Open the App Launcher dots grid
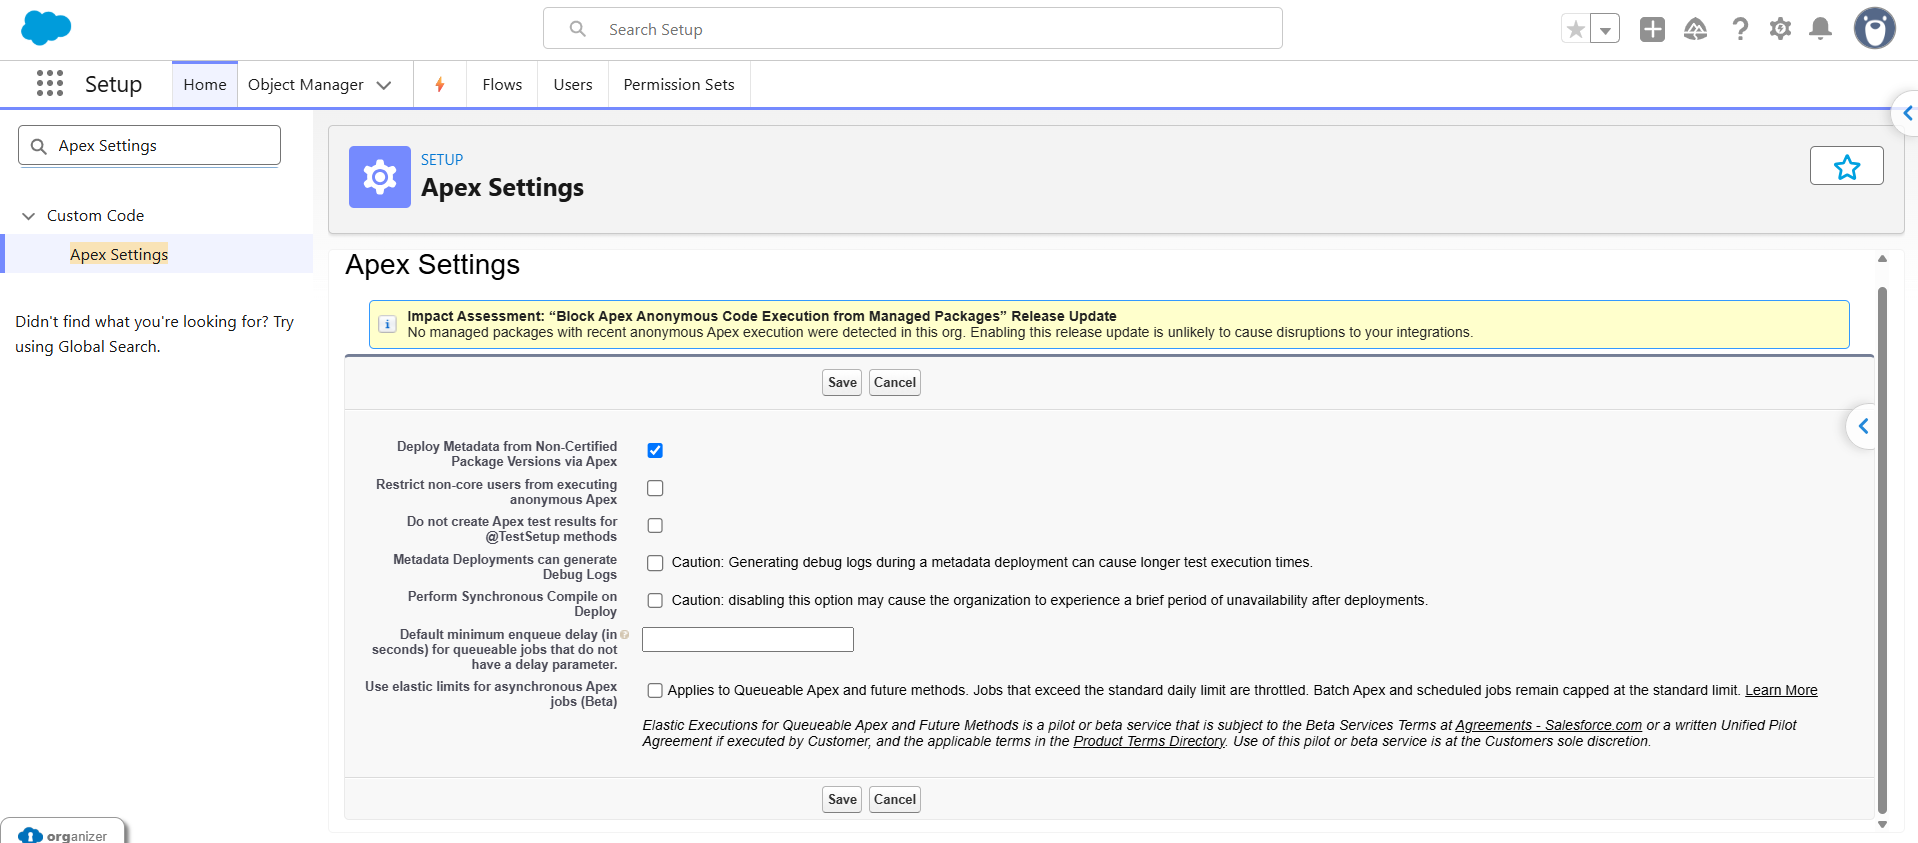Screen dimensions: 1918x843 (x=50, y=83)
